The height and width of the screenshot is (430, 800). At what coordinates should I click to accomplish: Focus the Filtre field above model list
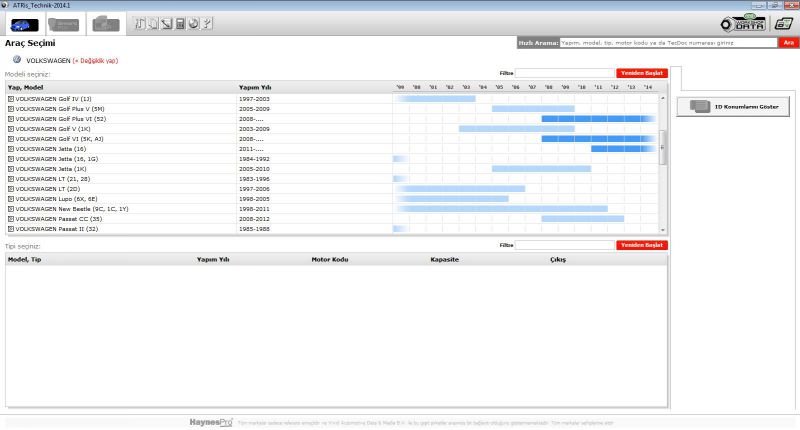[565, 73]
